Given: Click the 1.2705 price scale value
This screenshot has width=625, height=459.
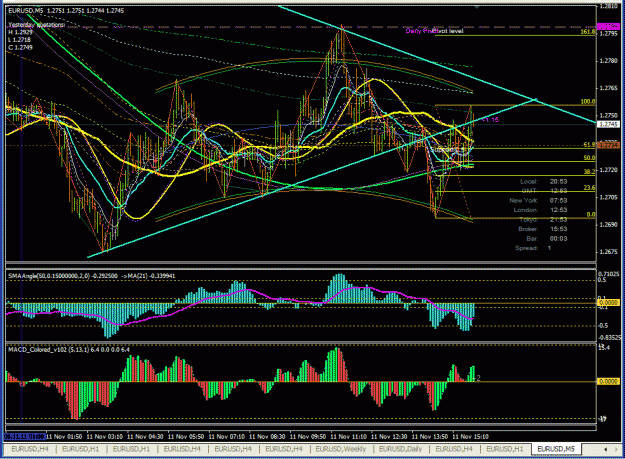Looking at the screenshot, I should (x=609, y=198).
